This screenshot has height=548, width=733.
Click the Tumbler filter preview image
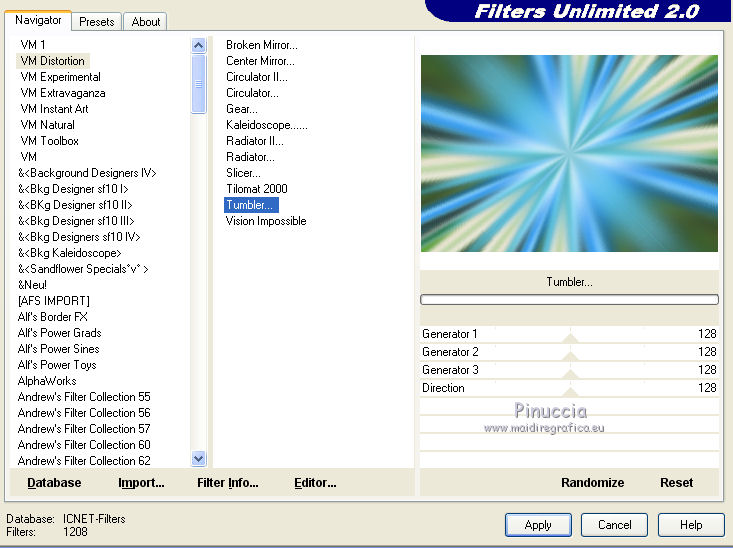[x=569, y=153]
